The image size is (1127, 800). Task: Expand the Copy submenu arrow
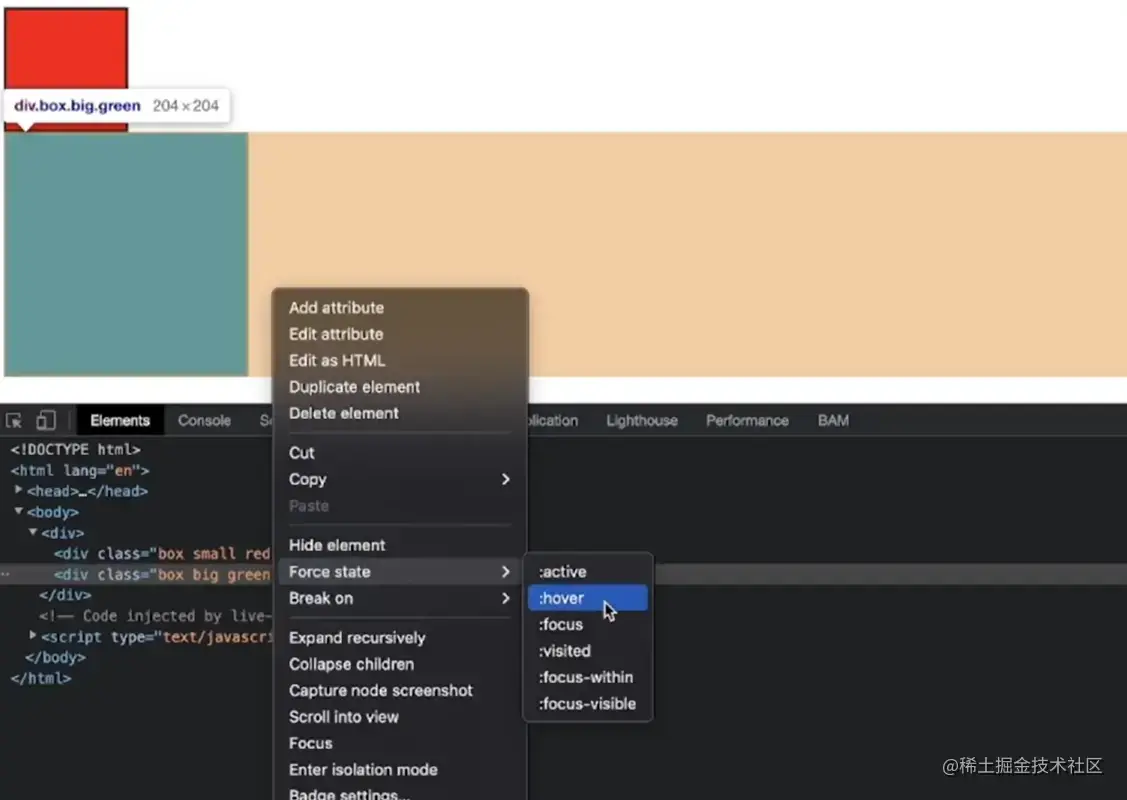(505, 479)
